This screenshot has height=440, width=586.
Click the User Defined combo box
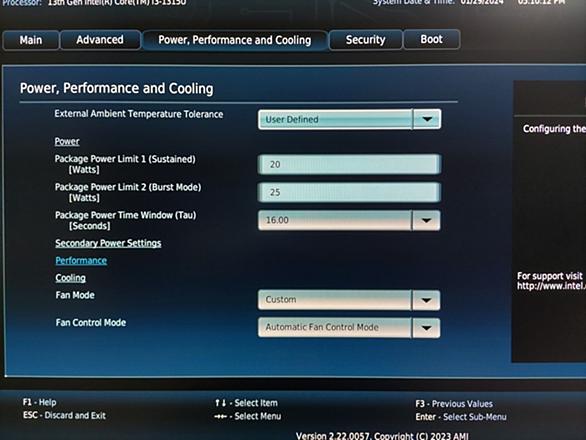click(349, 119)
